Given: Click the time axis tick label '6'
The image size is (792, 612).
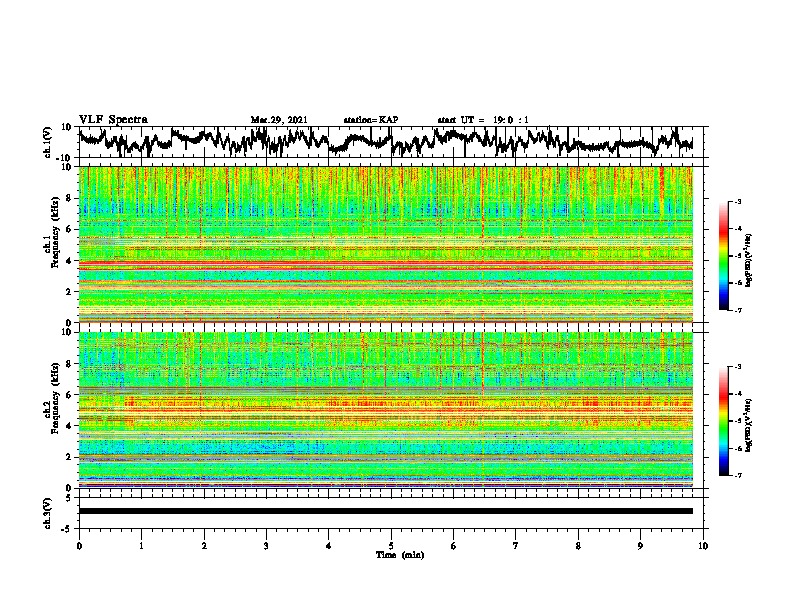Looking at the screenshot, I should click(x=453, y=546).
